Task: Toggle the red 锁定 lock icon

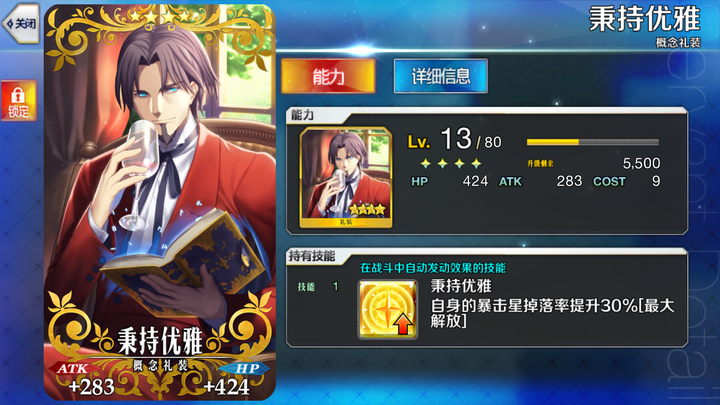Action: tap(18, 101)
